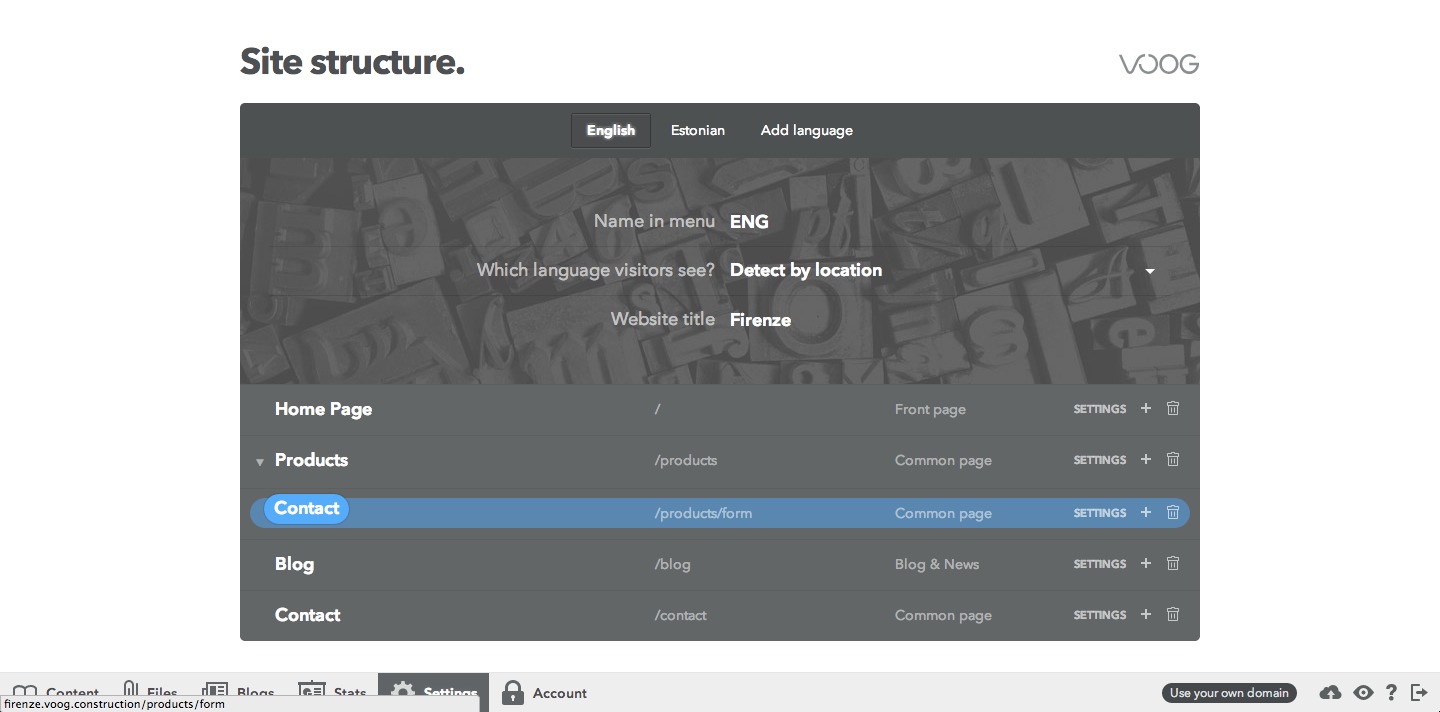The image size is (1440, 712).
Task: Select the Home Page row title
Action: point(323,409)
